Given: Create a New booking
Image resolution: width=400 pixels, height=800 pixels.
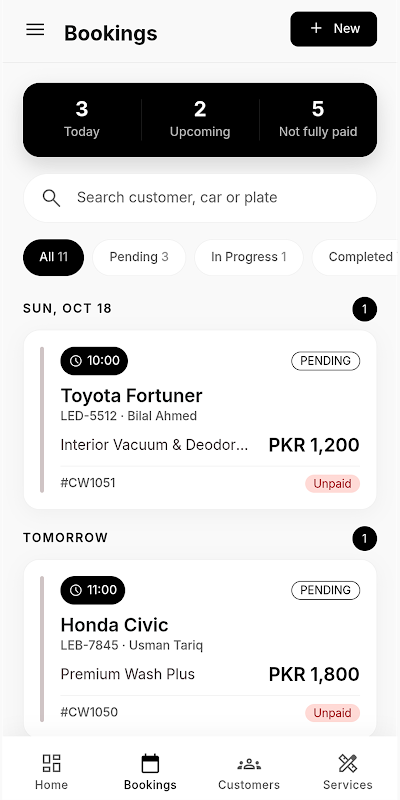Looking at the screenshot, I should point(334,29).
